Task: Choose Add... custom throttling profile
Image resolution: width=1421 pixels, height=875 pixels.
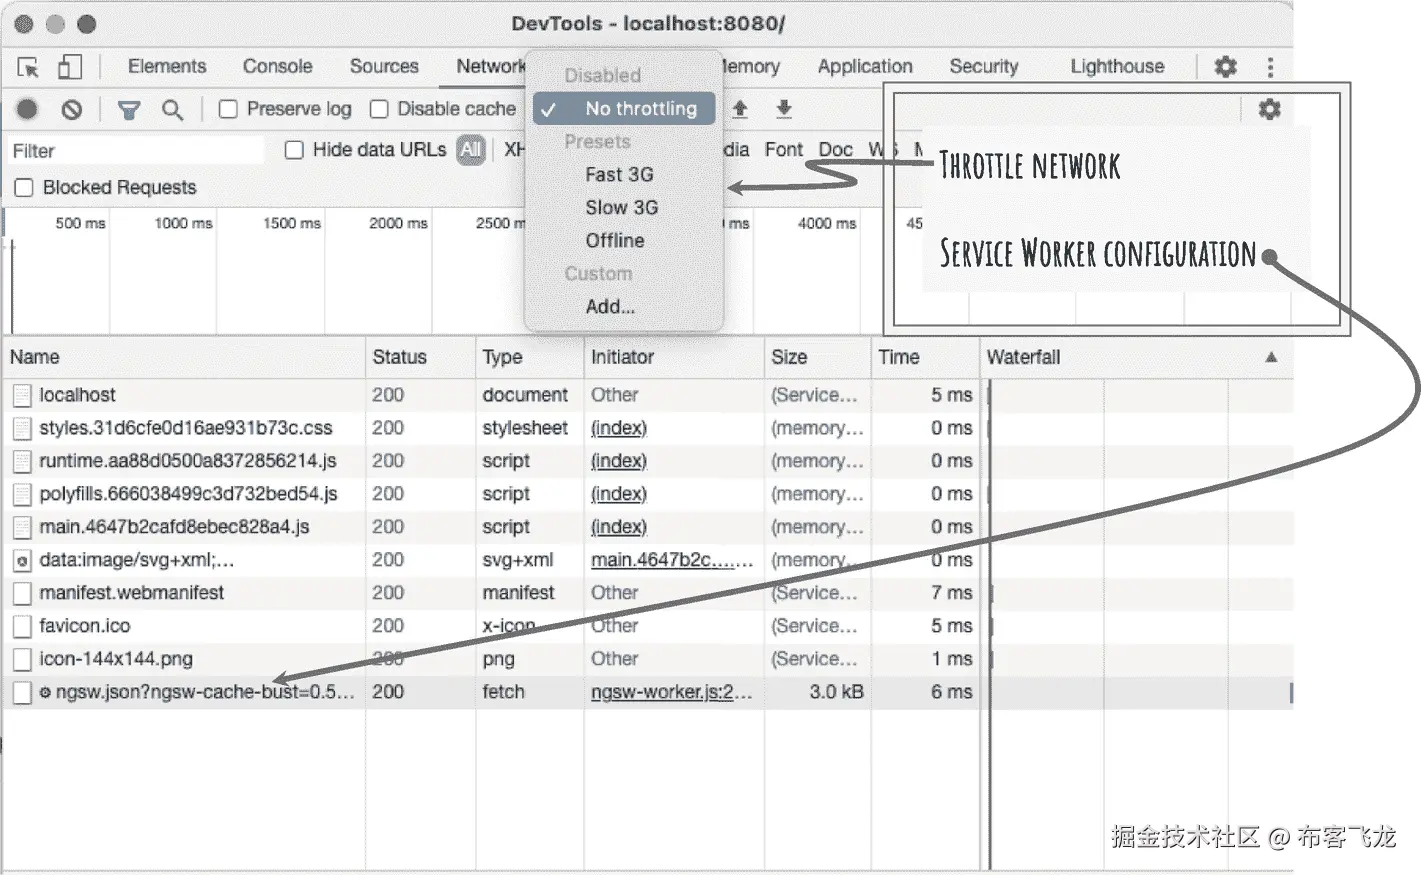Action: coord(610,306)
